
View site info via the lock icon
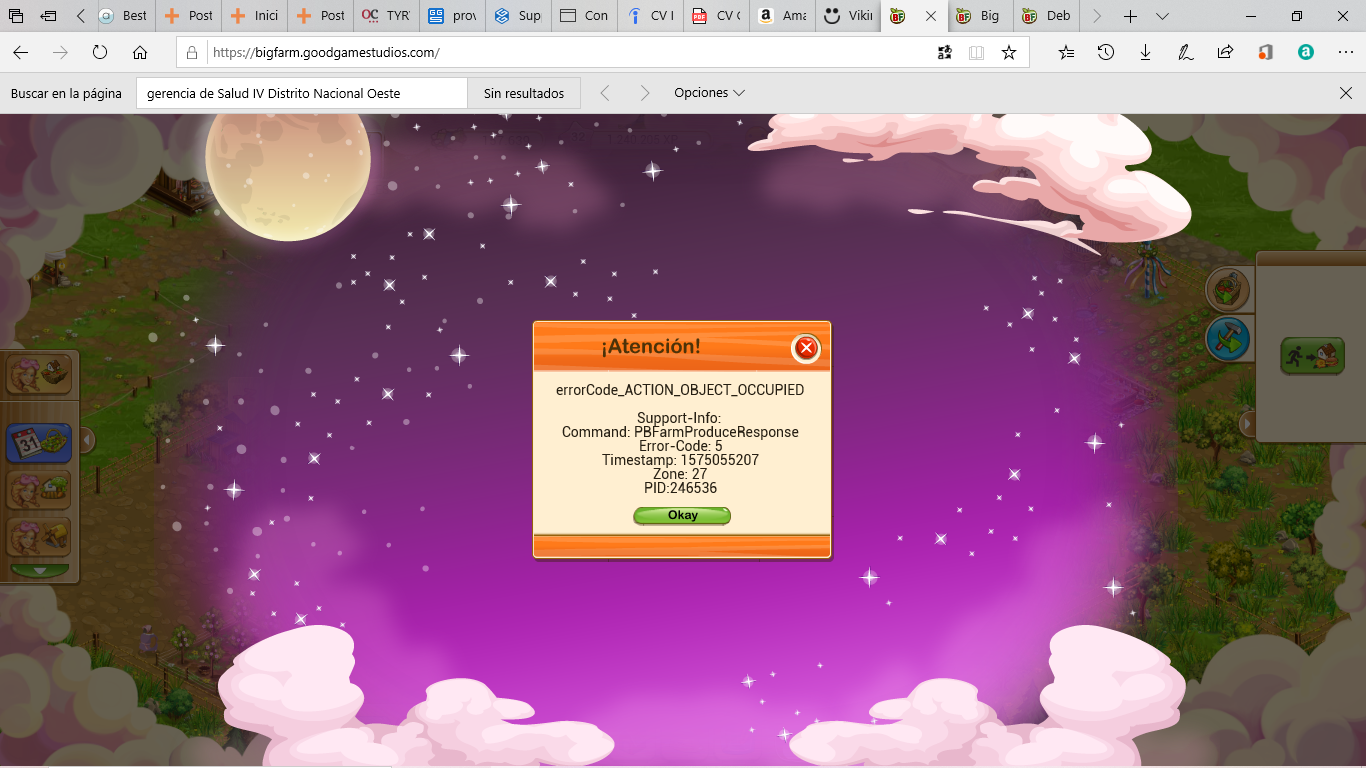192,52
